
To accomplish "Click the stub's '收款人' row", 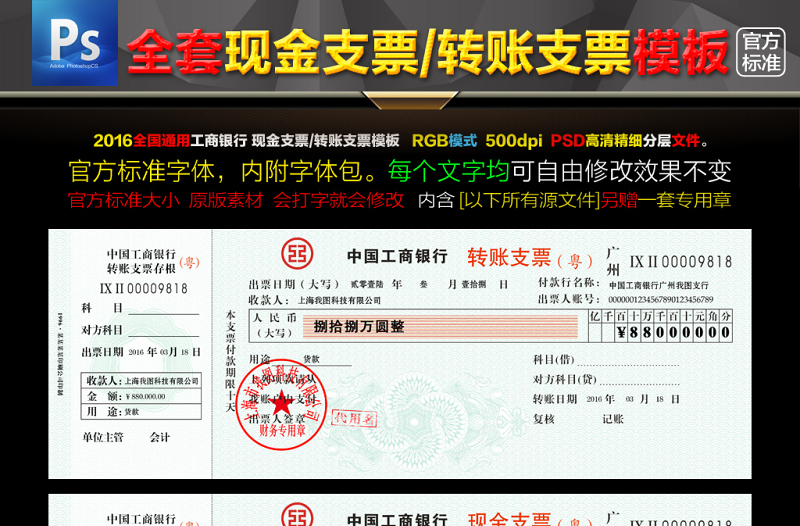I will coord(141,381).
